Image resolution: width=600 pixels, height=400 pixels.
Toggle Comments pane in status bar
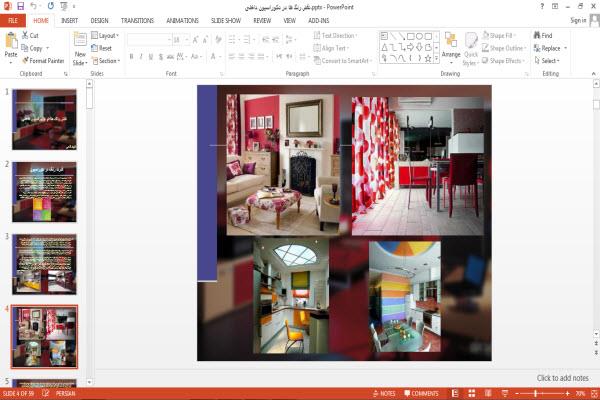(421, 393)
